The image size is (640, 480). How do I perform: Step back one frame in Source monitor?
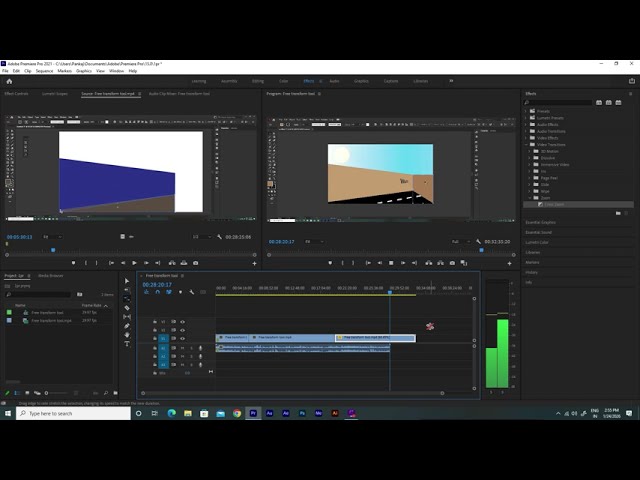[123, 263]
